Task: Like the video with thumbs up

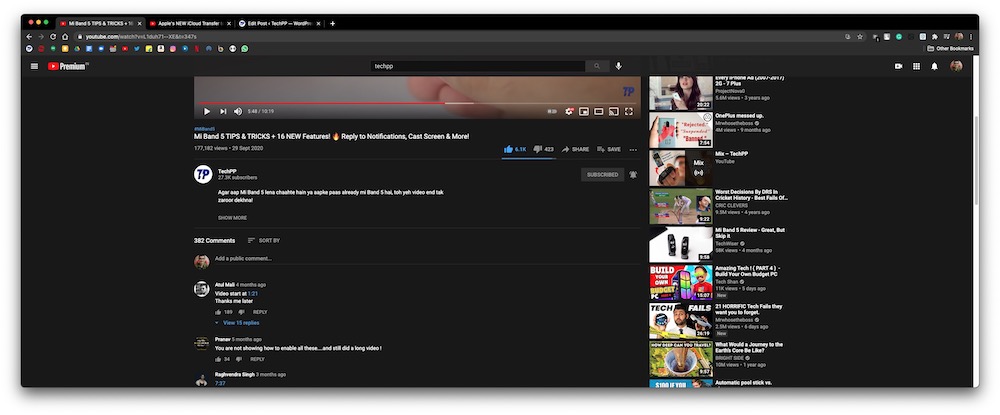Action: click(515, 149)
